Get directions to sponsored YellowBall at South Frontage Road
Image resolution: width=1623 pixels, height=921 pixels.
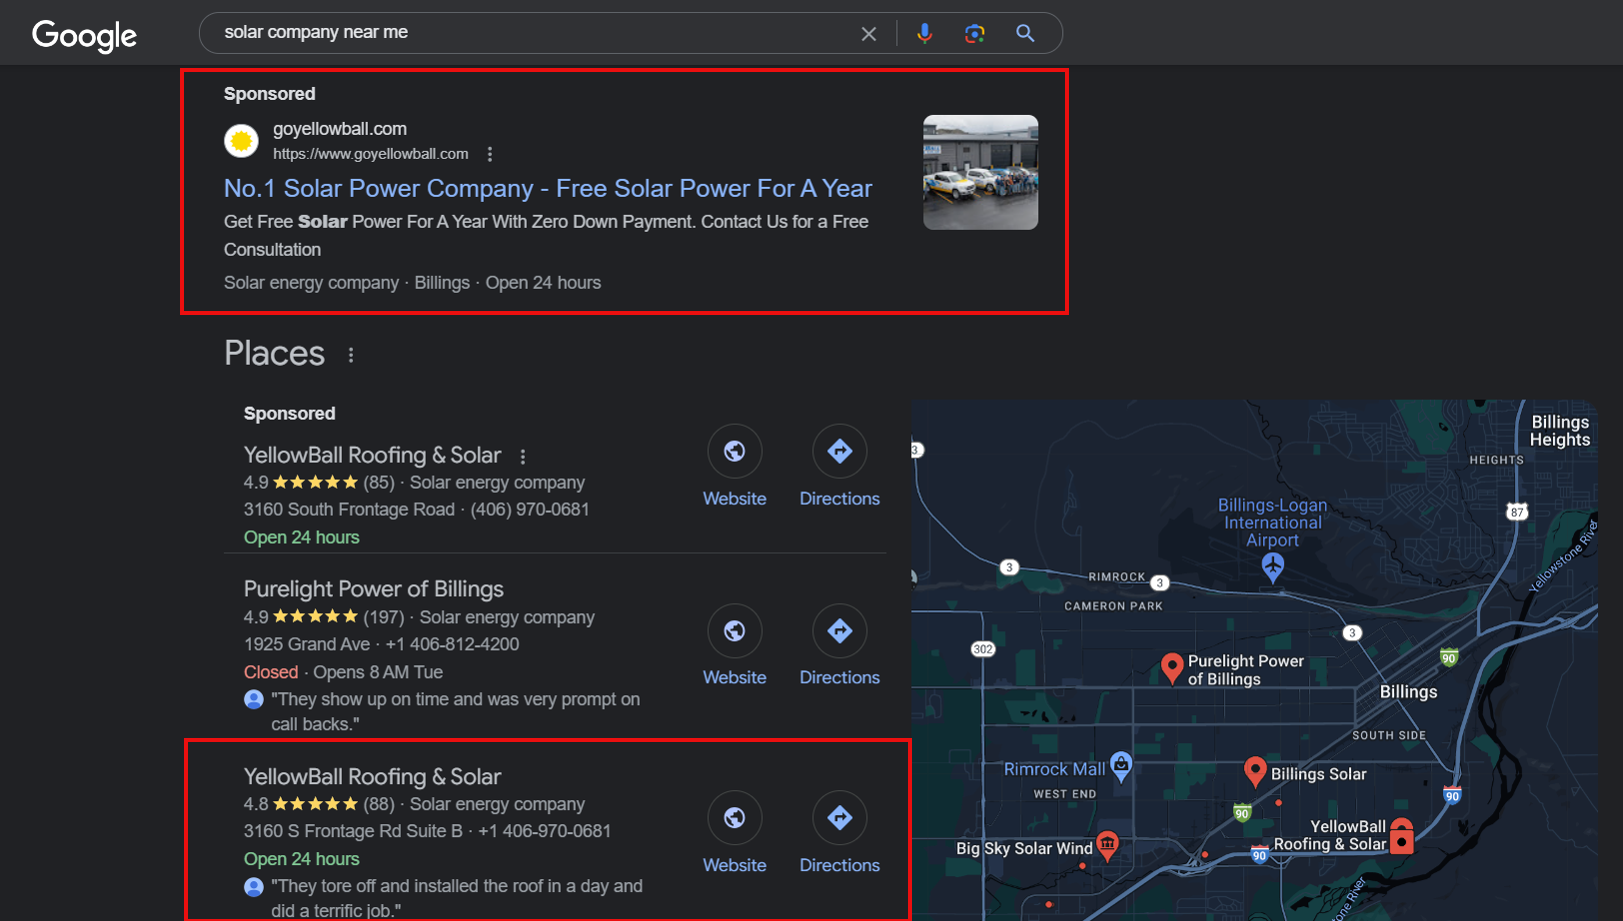click(840, 466)
